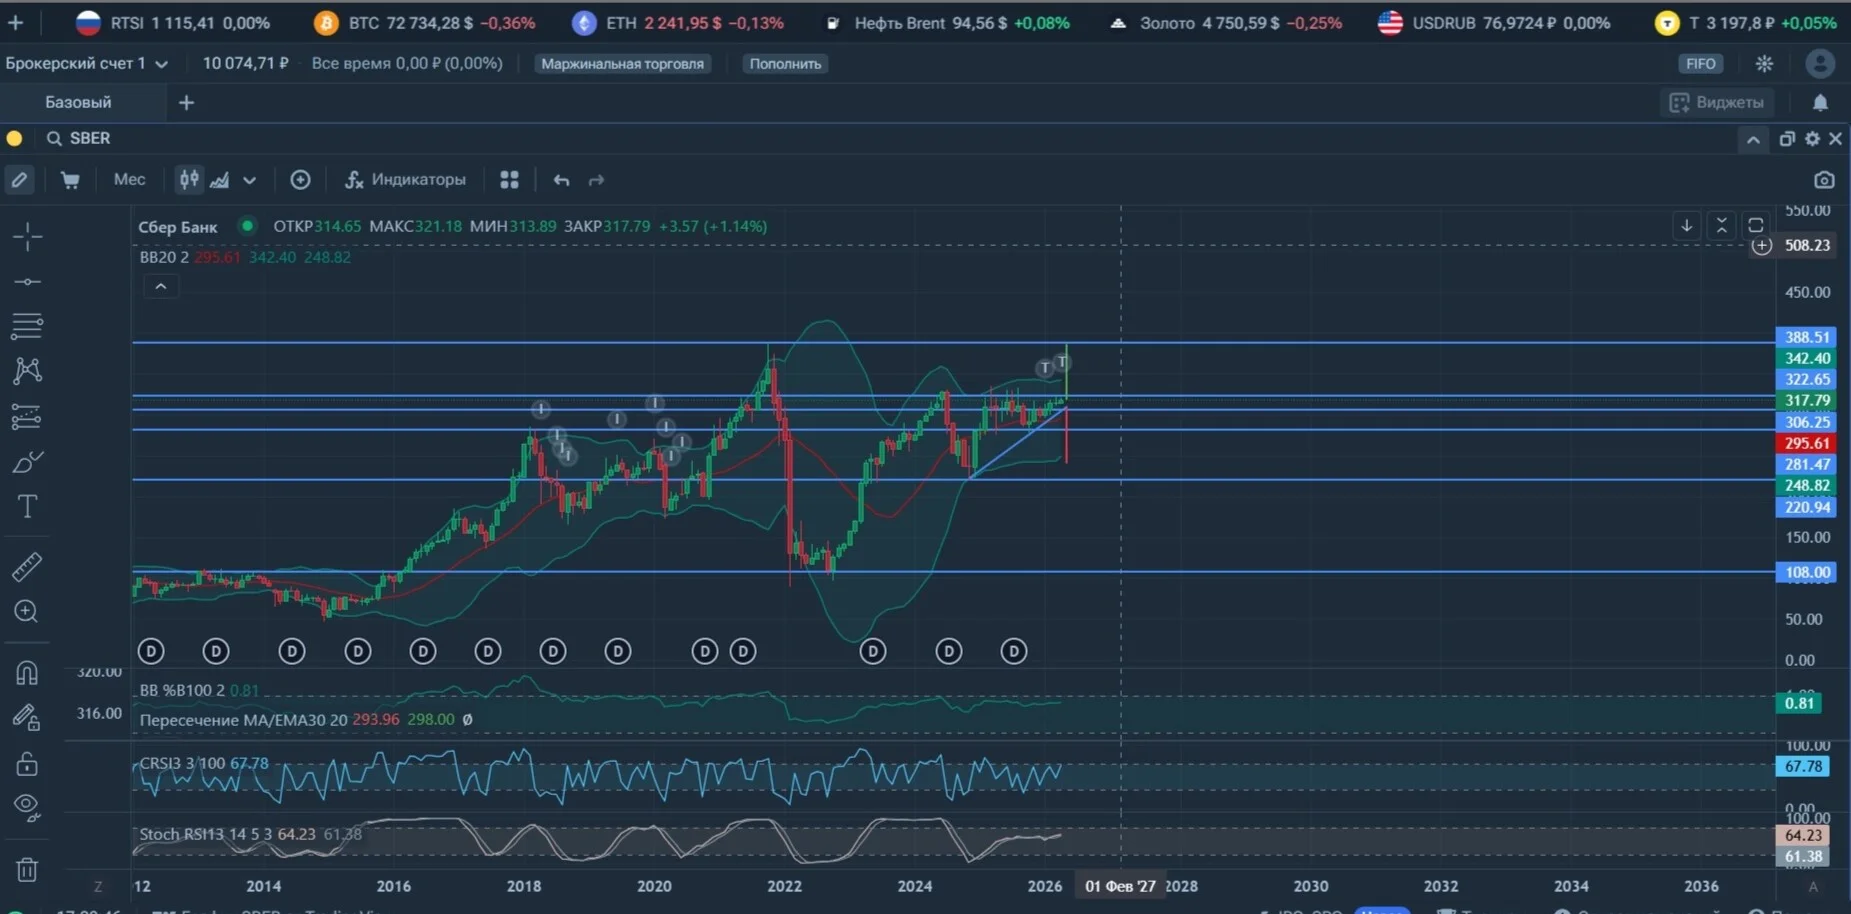The height and width of the screenshot is (914, 1851).
Task: Add a ticker to the top quotes bar
Action: pyautogui.click(x=15, y=22)
